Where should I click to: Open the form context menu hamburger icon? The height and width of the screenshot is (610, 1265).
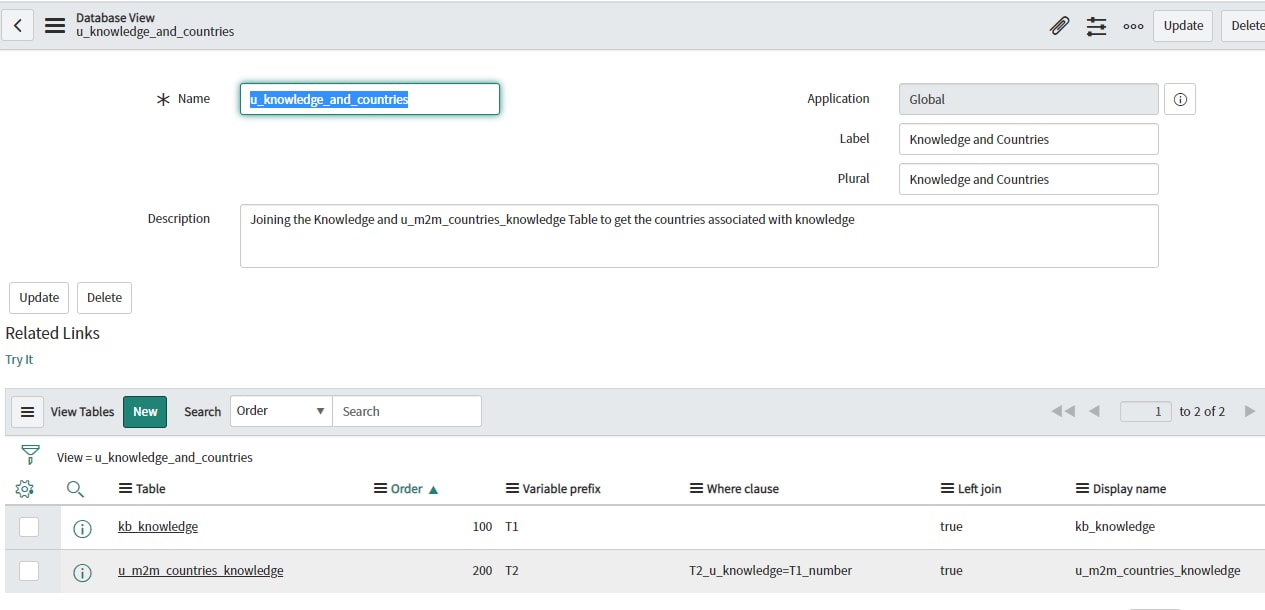[x=55, y=25]
